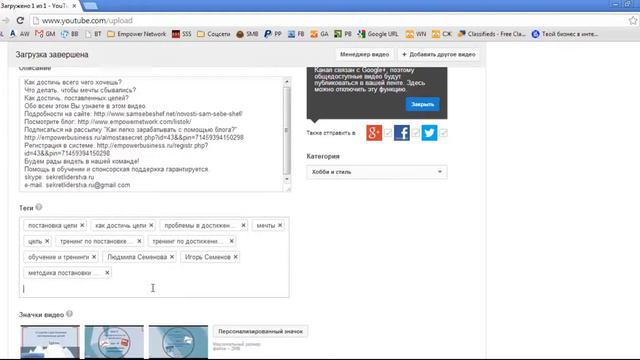Select the third video thumbnail
The height and width of the screenshot is (360, 640).
[x=178, y=342]
